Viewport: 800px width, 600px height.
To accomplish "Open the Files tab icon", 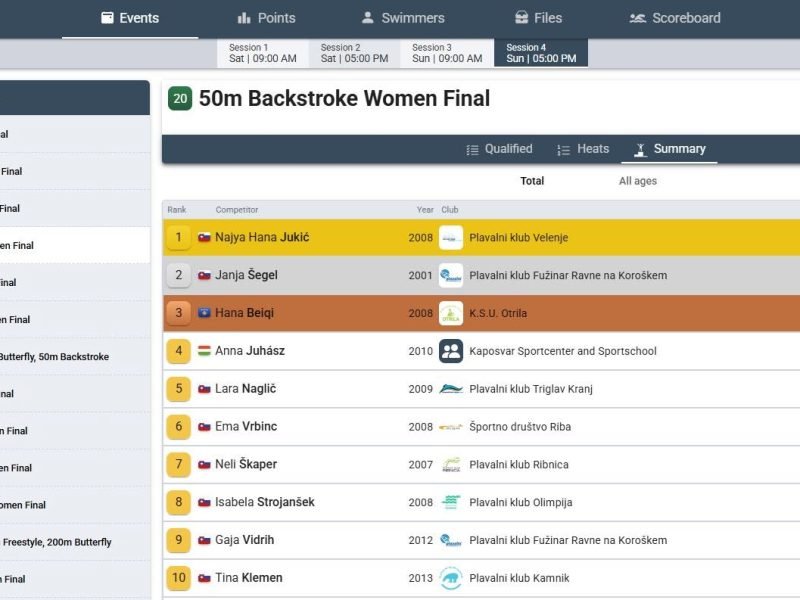I will point(521,18).
